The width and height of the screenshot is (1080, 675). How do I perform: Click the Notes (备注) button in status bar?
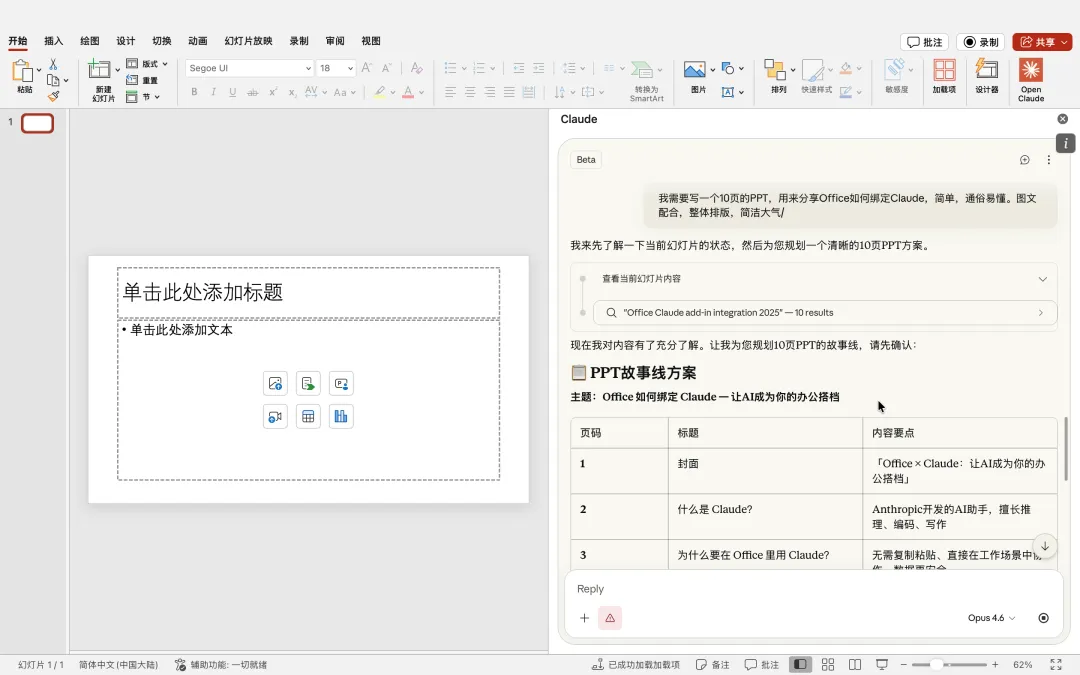tap(712, 665)
